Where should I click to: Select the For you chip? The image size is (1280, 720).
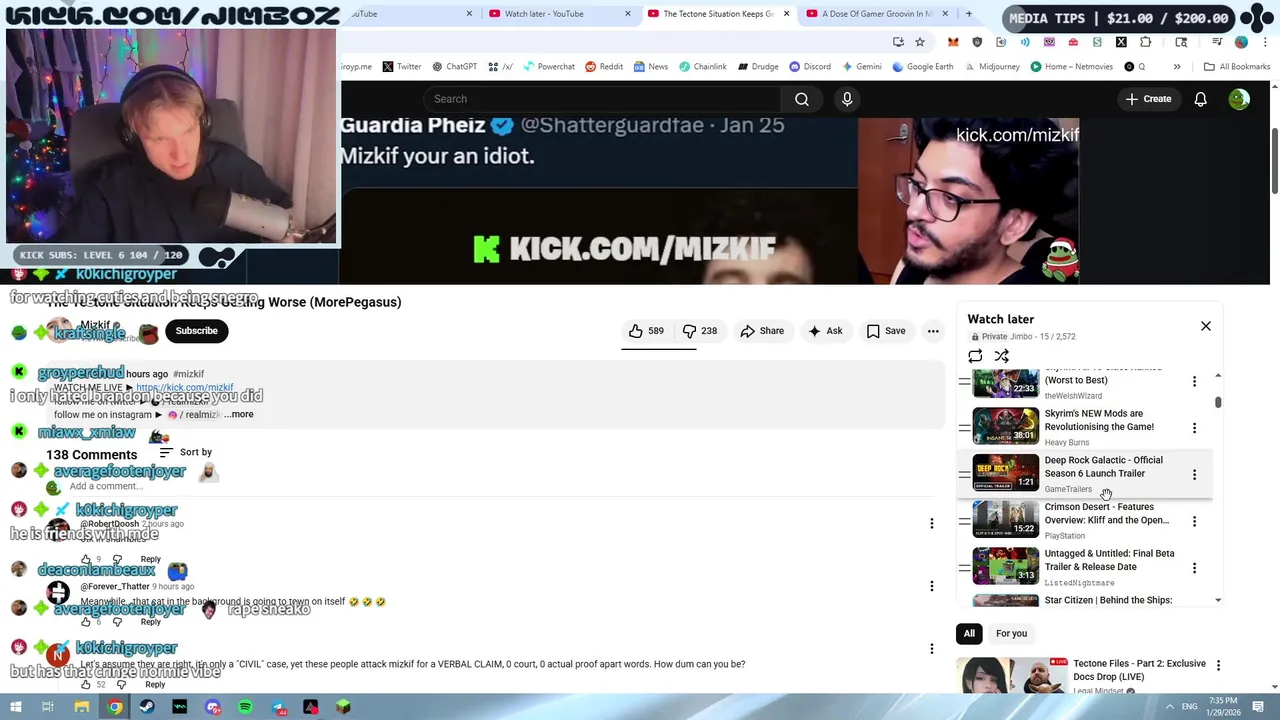tap(1011, 633)
